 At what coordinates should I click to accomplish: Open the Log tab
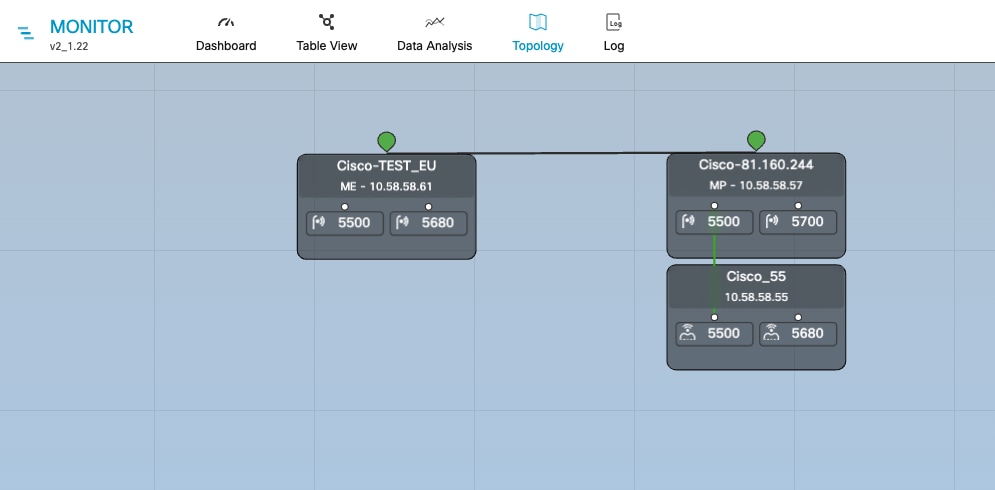point(614,34)
